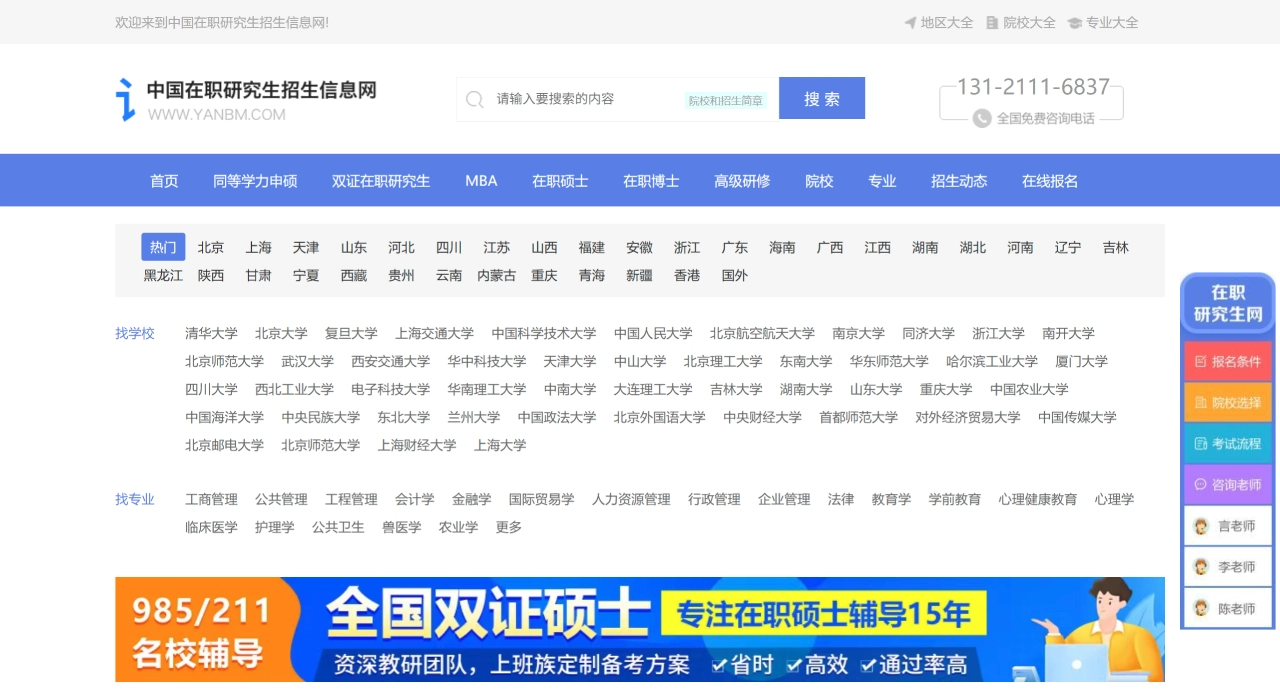The width and height of the screenshot is (1280, 698).
Task: Click the avatar of 李老师
Action: point(1201,567)
